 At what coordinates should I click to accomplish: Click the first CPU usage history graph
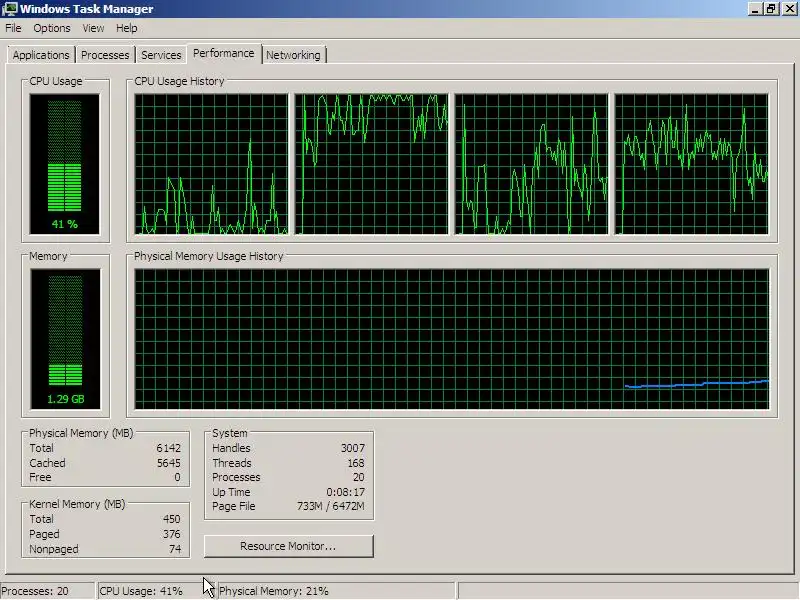[211, 164]
